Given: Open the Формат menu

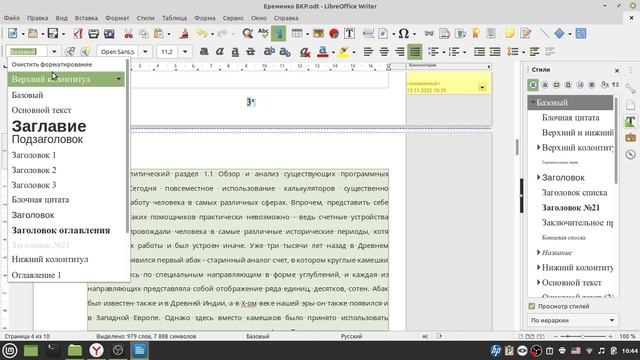Looking at the screenshot, I should 117,18.
